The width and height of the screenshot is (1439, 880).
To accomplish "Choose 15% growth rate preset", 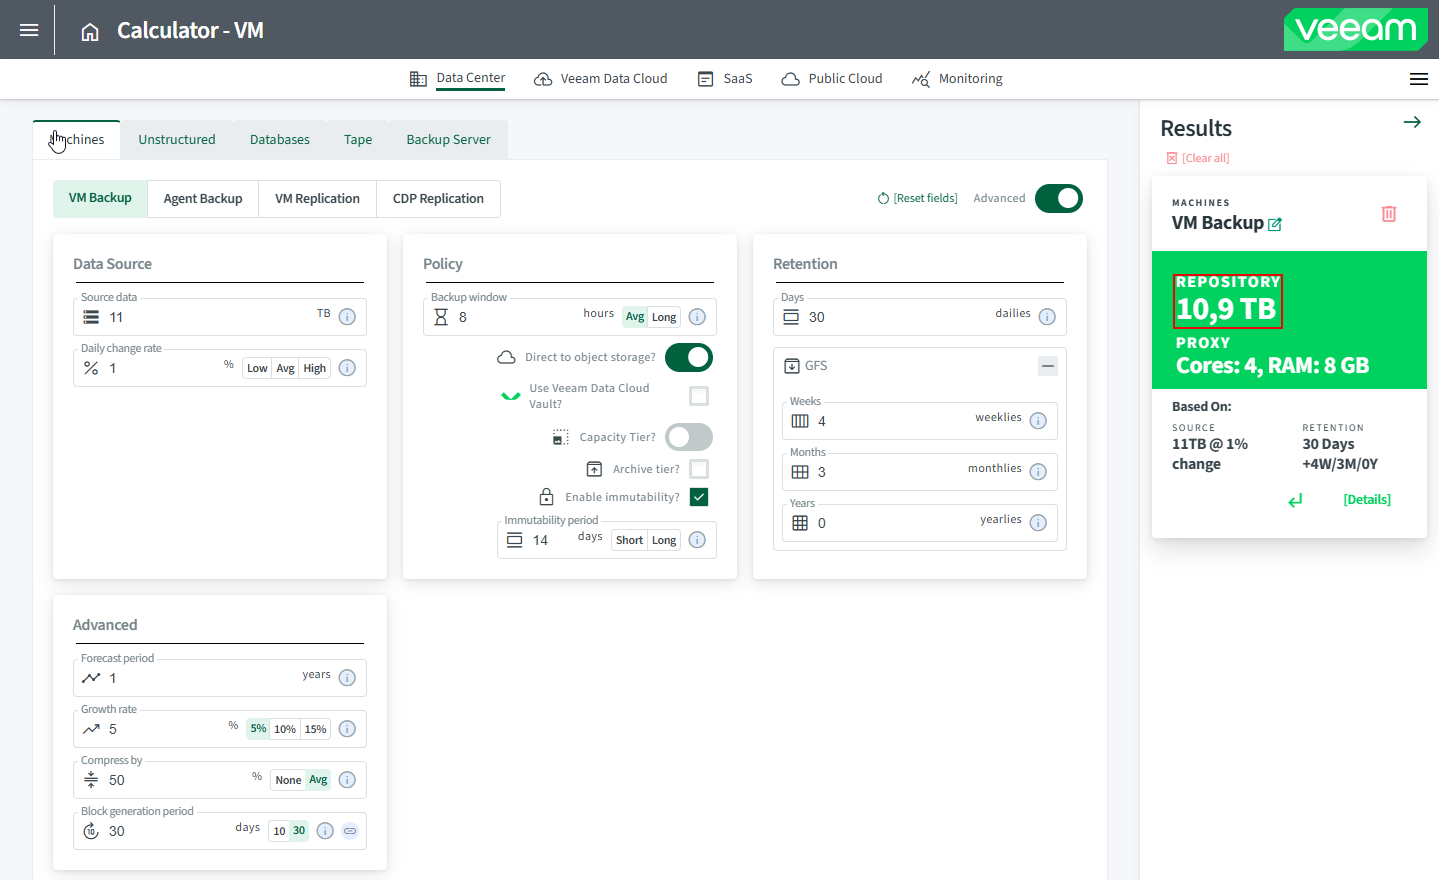I will tap(316, 729).
